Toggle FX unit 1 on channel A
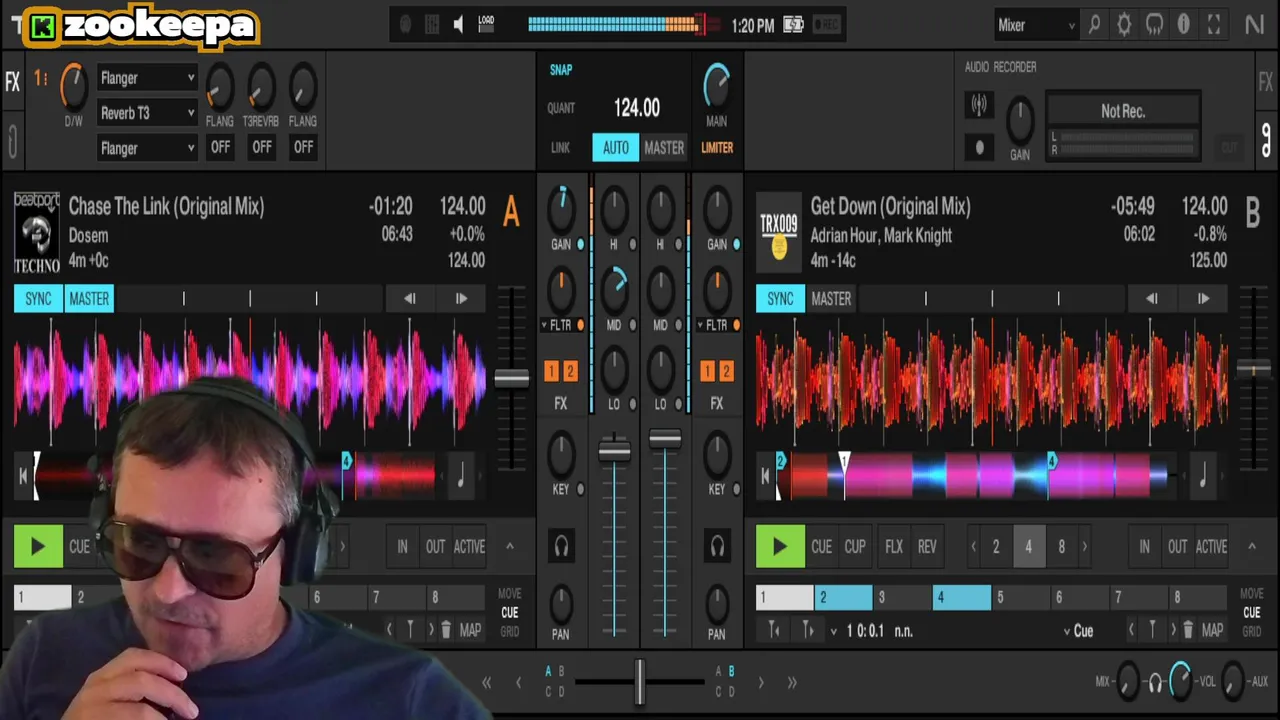1280x720 pixels. (551, 372)
